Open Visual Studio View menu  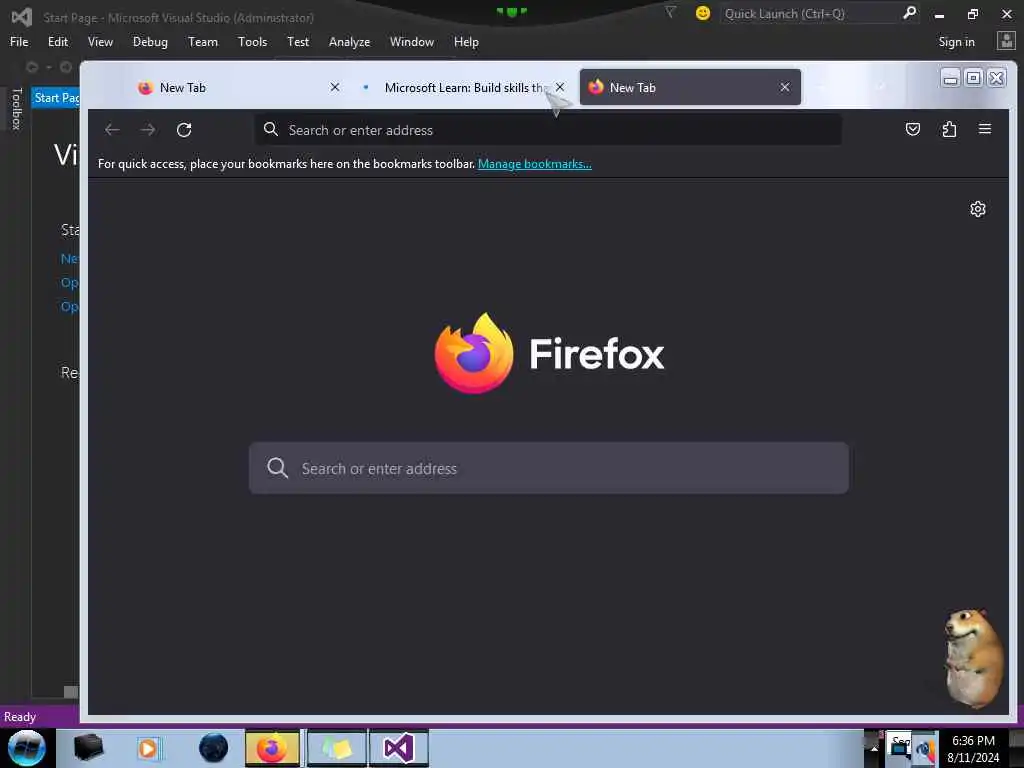pyautogui.click(x=100, y=42)
